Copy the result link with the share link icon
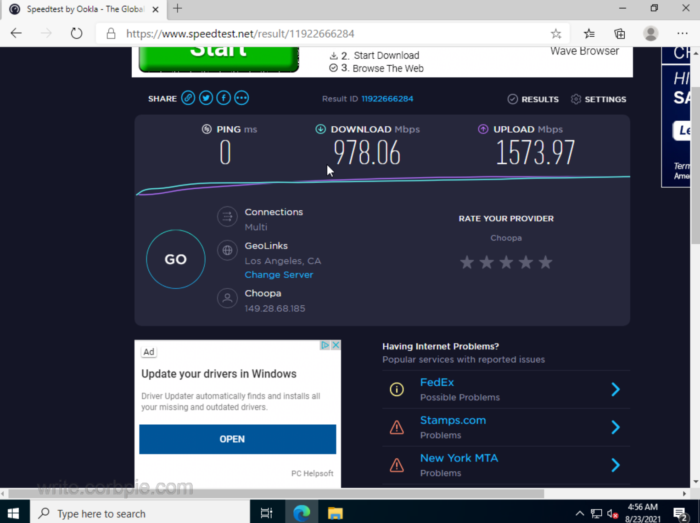Image resolution: width=700 pixels, height=523 pixels. [188, 98]
